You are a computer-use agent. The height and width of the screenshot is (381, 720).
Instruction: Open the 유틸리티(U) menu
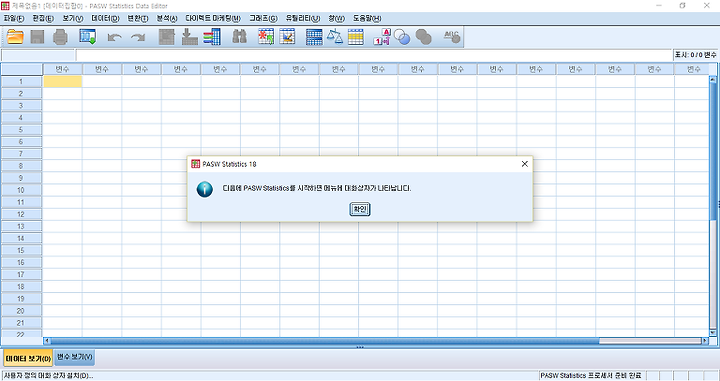click(303, 18)
